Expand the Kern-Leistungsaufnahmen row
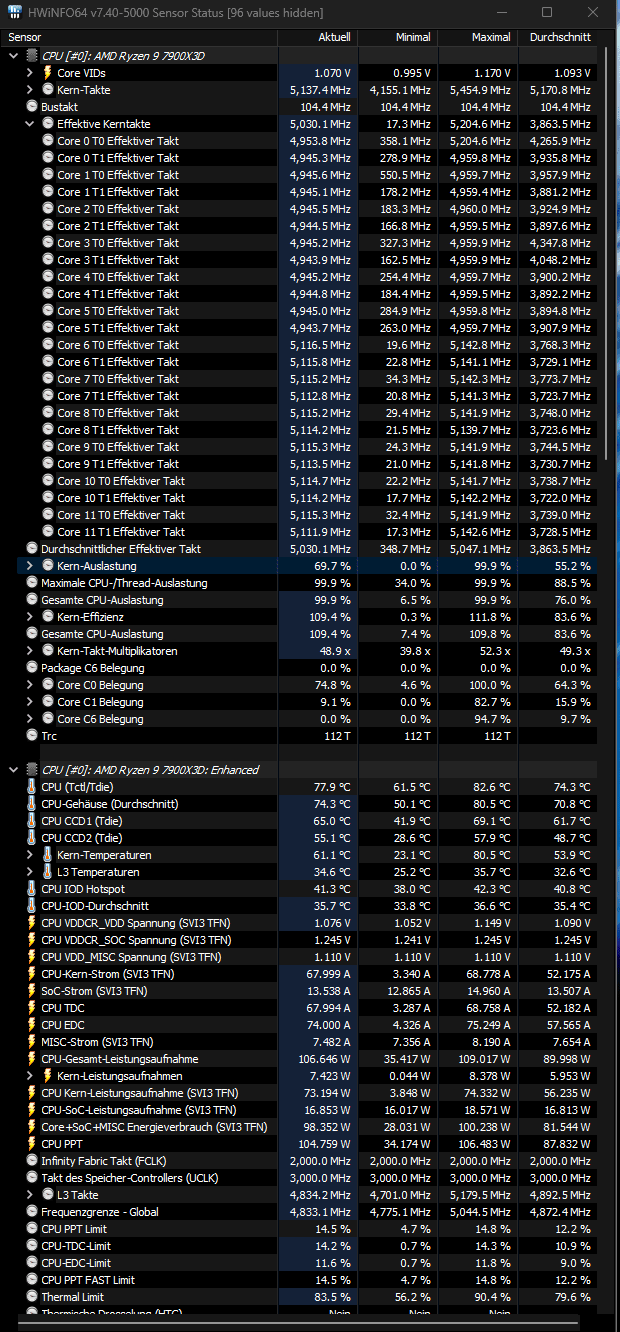This screenshot has width=620, height=1332. point(30,1076)
